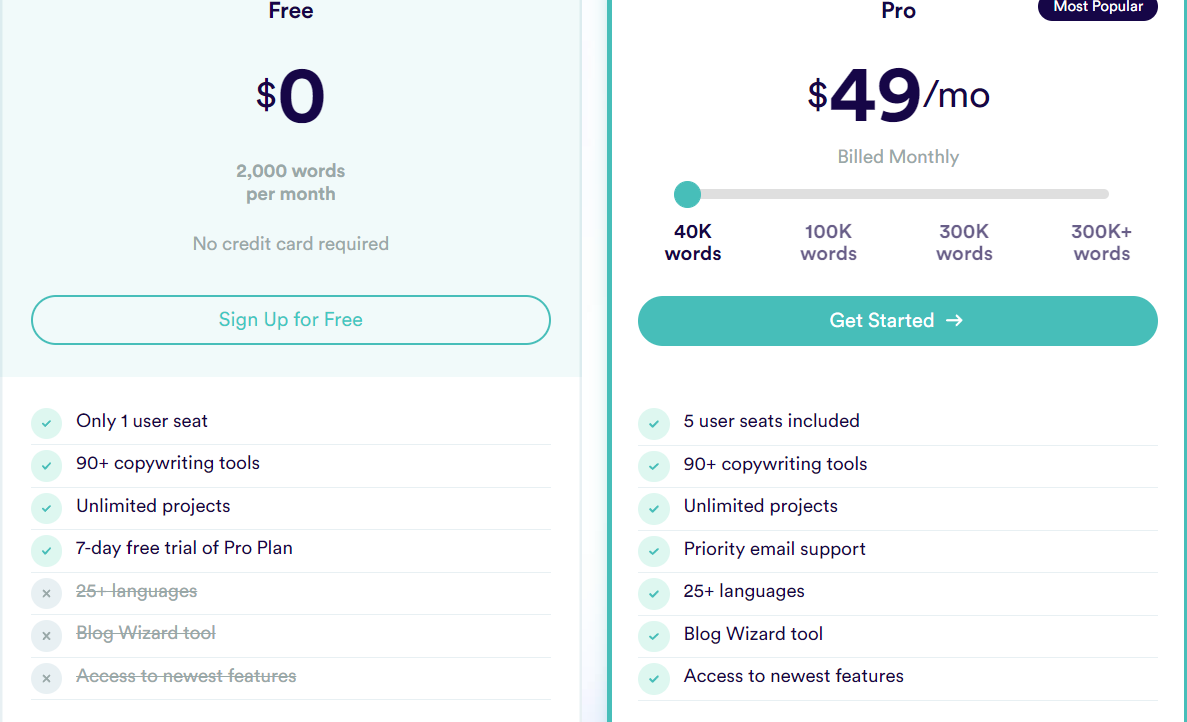Viewport: 1187px width, 722px height.
Task: Click X icon beside crossed-out 25+ languages
Action: [x=46, y=593]
